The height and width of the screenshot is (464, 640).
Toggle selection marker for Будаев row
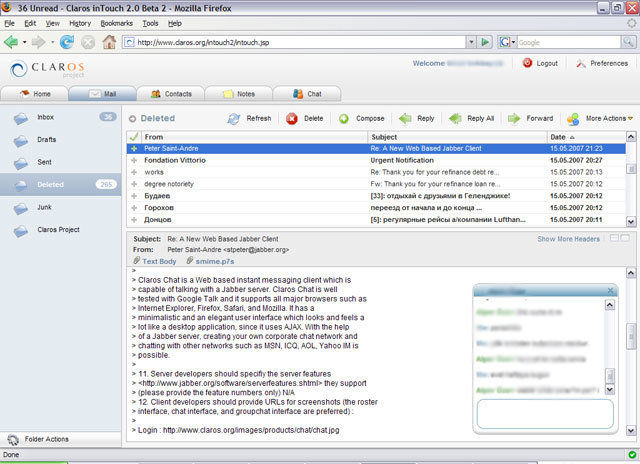click(x=134, y=196)
